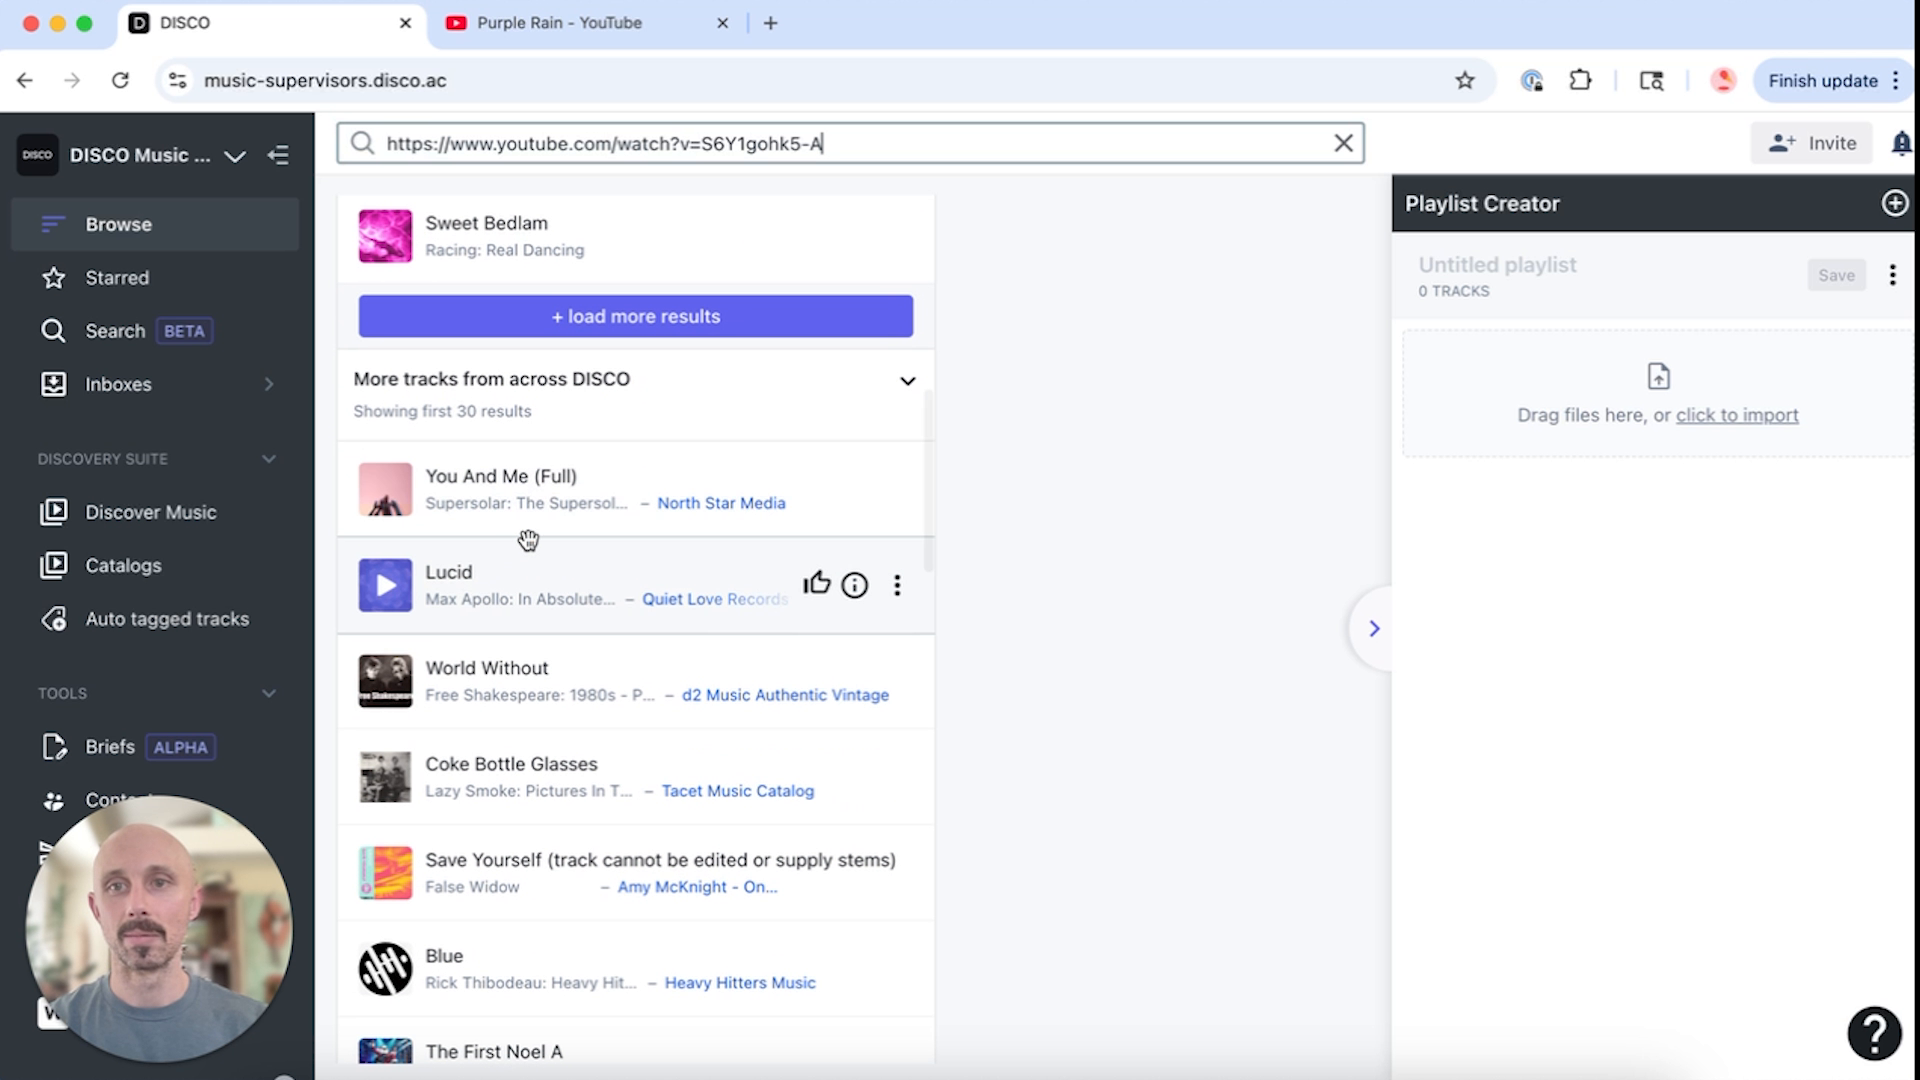Click the load more results button
This screenshot has height=1080, width=1920.
pos(635,316)
